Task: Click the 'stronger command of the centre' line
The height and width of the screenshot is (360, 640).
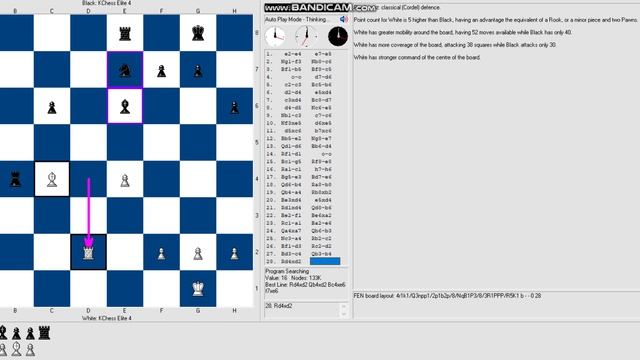Action: tap(417, 58)
